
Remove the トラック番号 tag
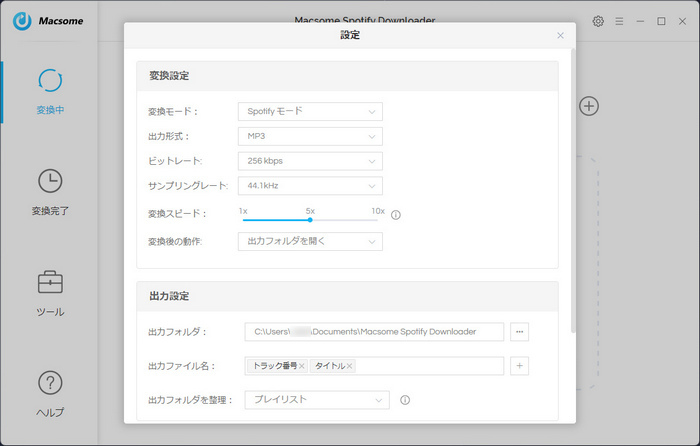(302, 366)
